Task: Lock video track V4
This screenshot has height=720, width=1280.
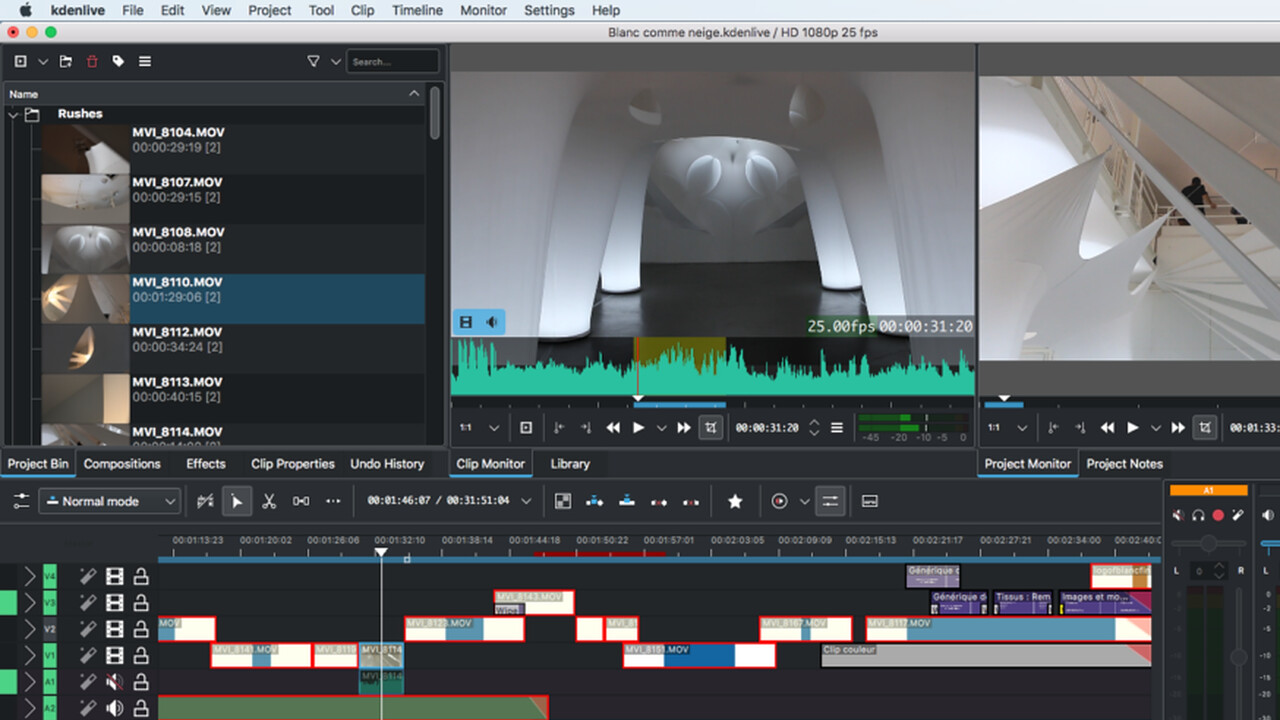Action: coord(141,577)
